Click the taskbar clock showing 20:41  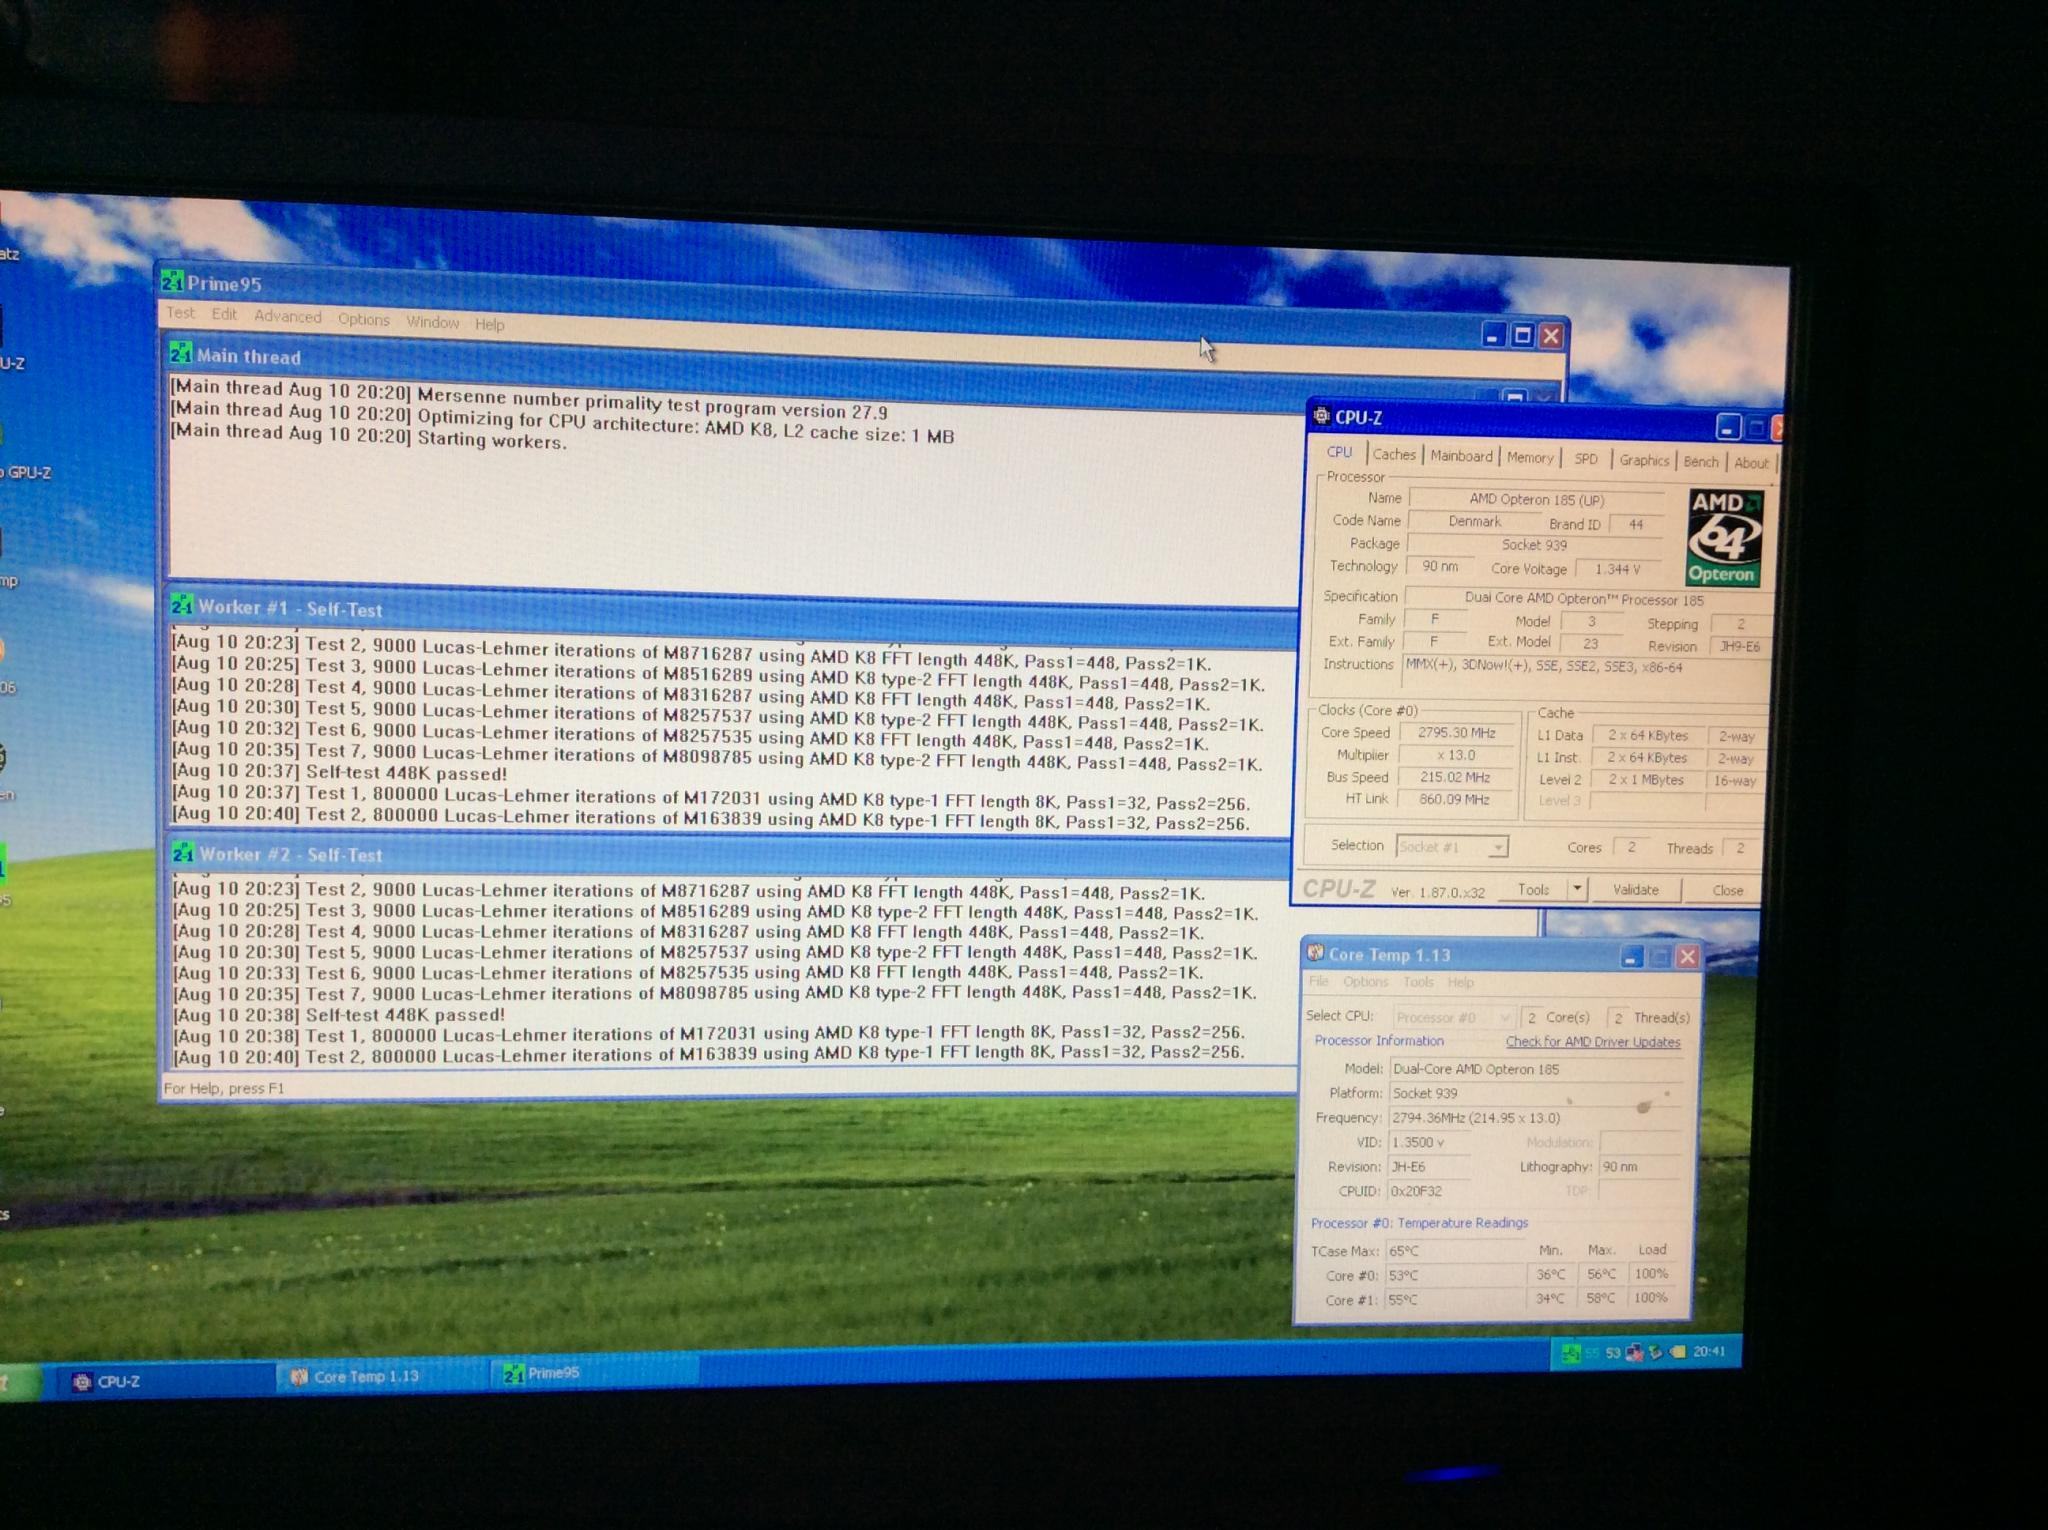tap(1709, 1351)
